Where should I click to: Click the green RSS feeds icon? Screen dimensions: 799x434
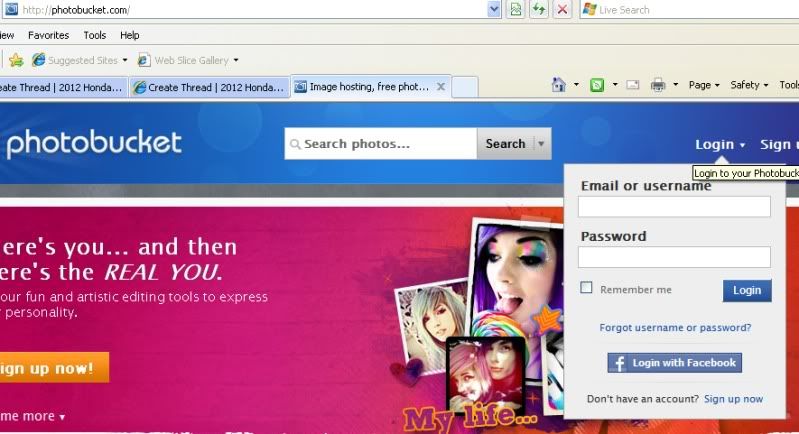point(597,85)
